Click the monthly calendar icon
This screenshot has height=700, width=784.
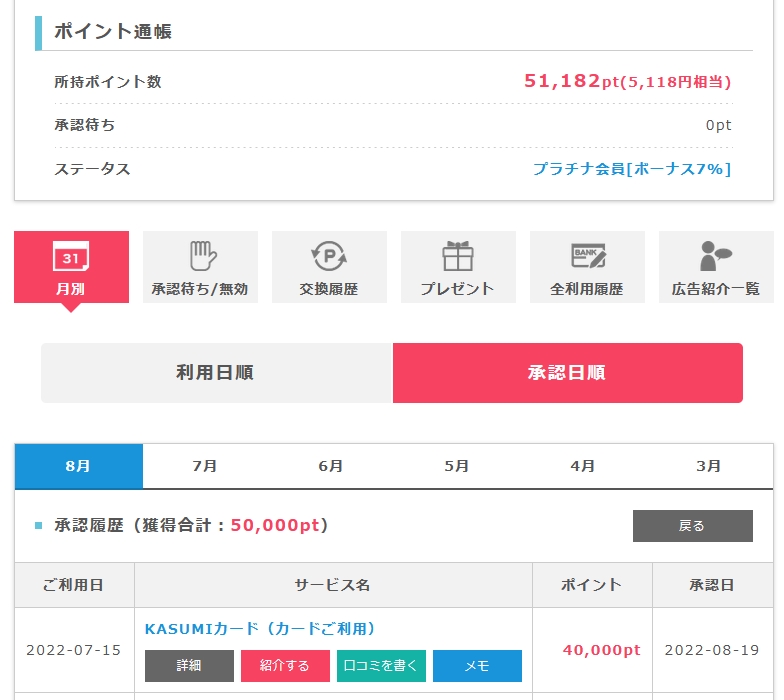click(71, 257)
